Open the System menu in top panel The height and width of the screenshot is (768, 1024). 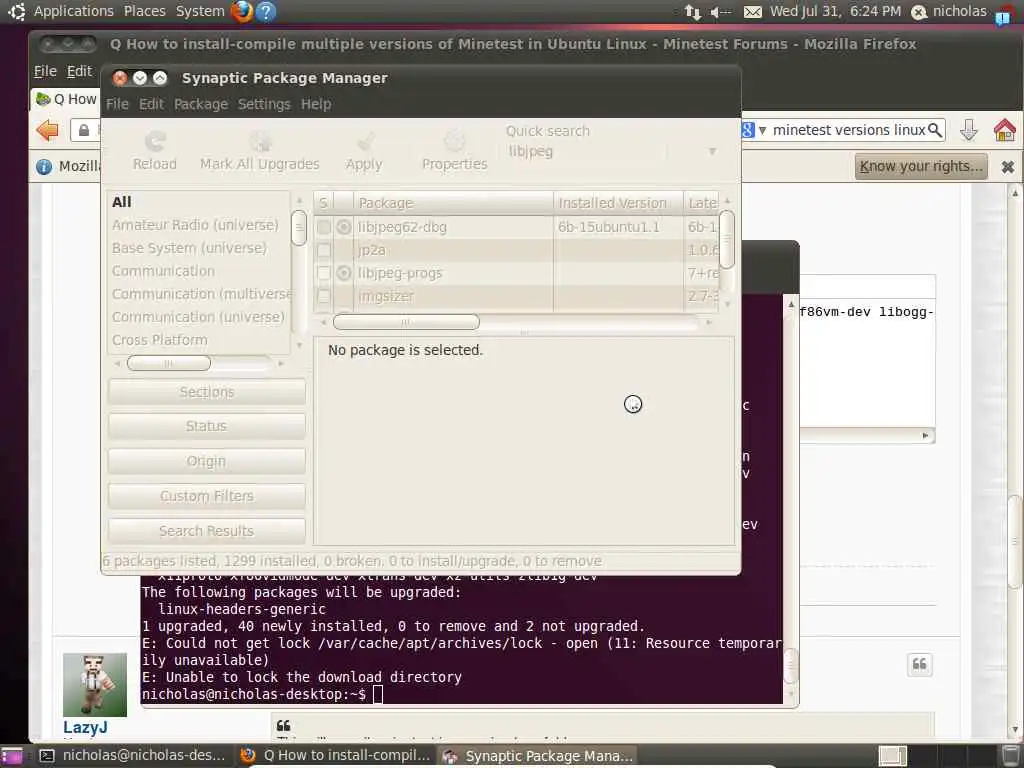200,11
